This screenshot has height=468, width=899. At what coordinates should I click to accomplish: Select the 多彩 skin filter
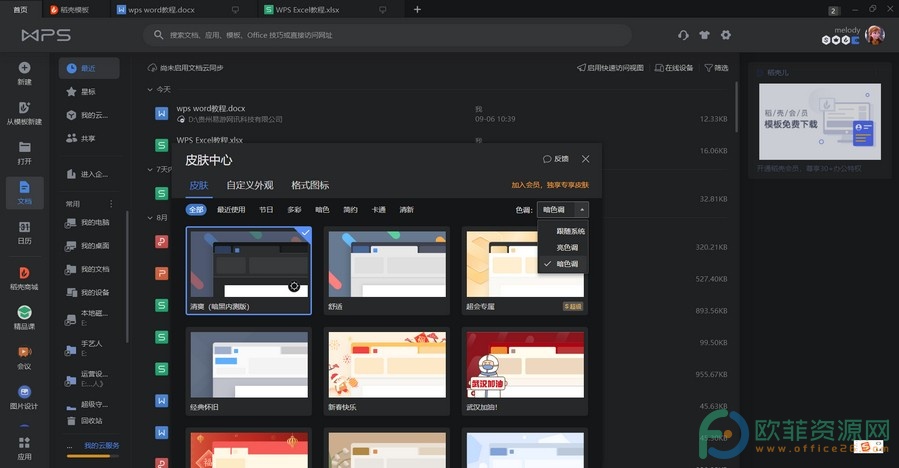point(294,210)
